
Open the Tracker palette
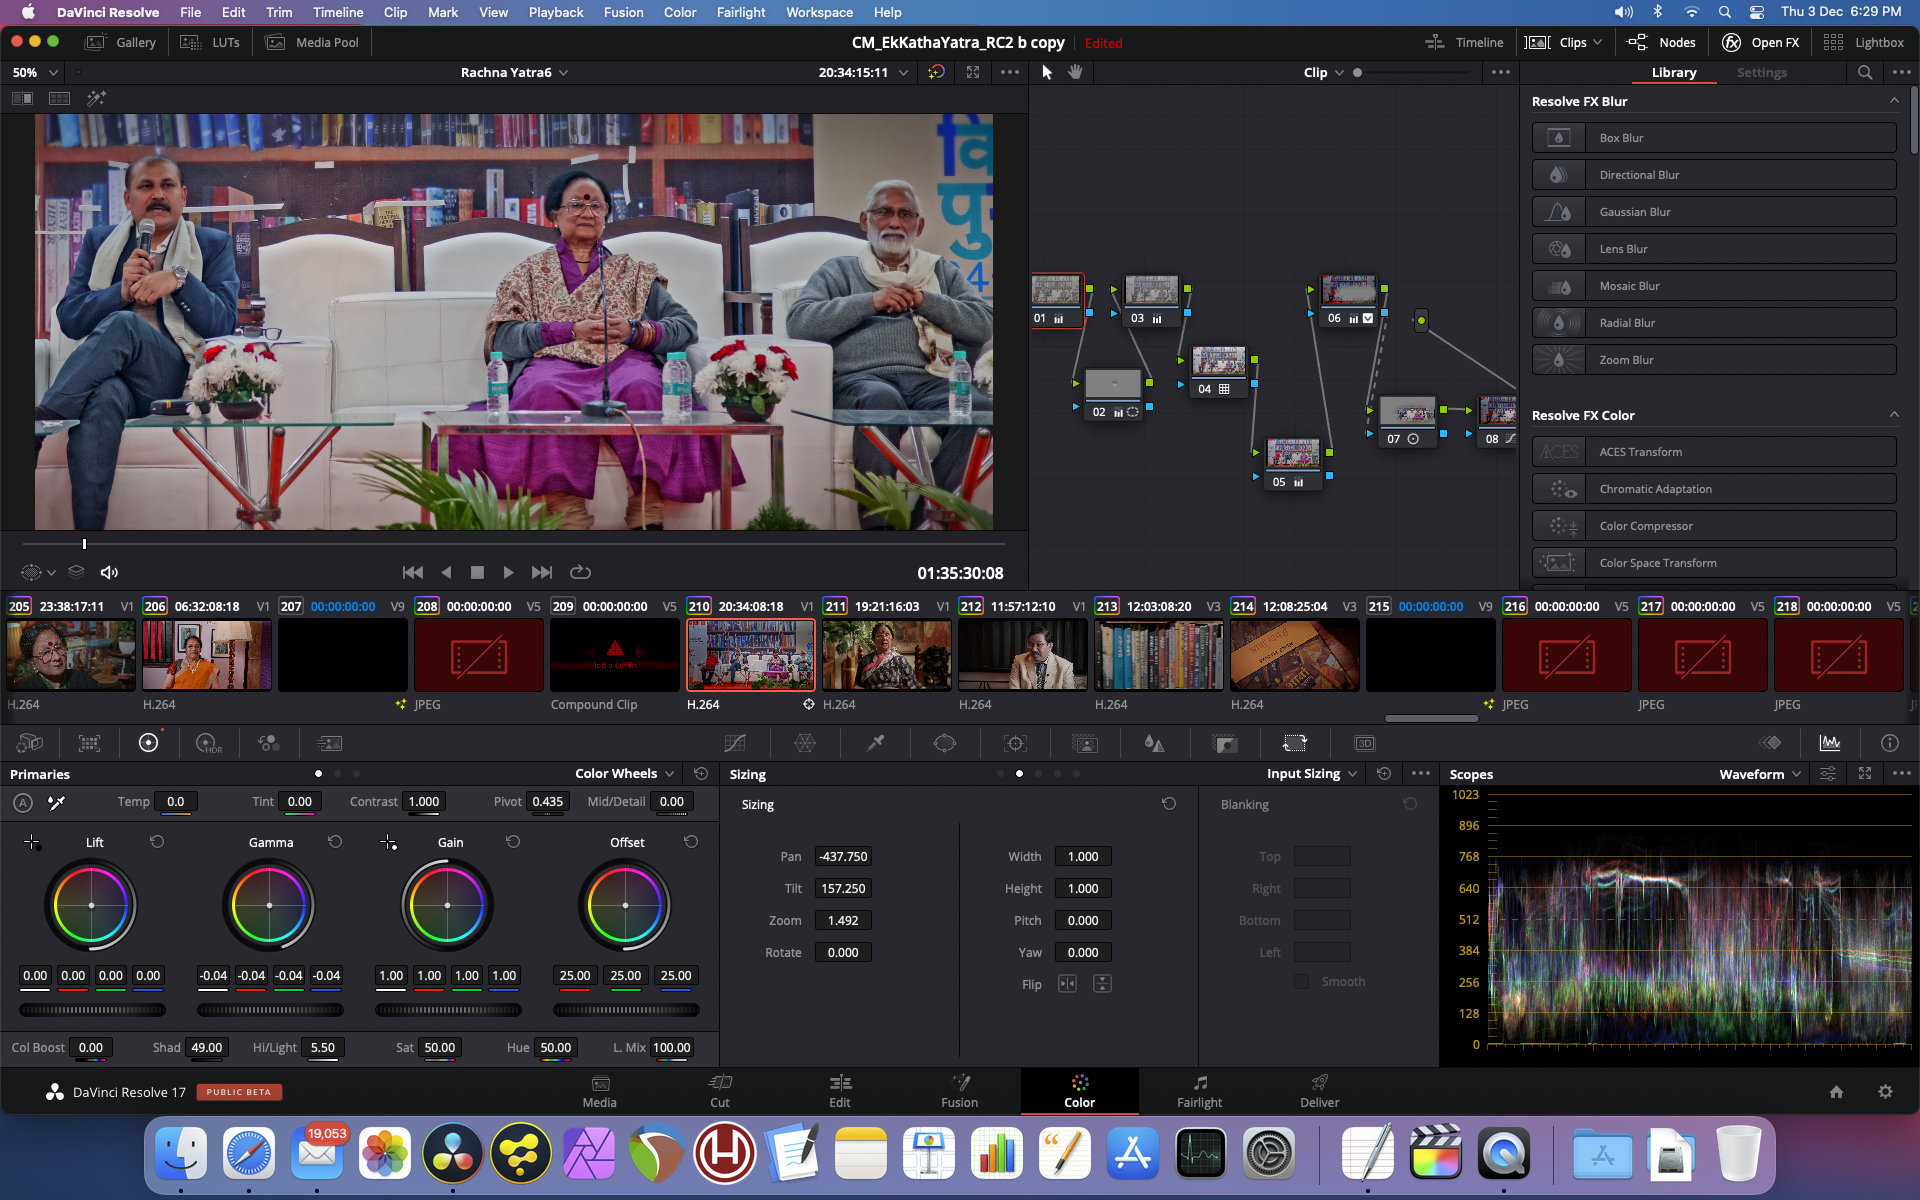tap(1015, 743)
